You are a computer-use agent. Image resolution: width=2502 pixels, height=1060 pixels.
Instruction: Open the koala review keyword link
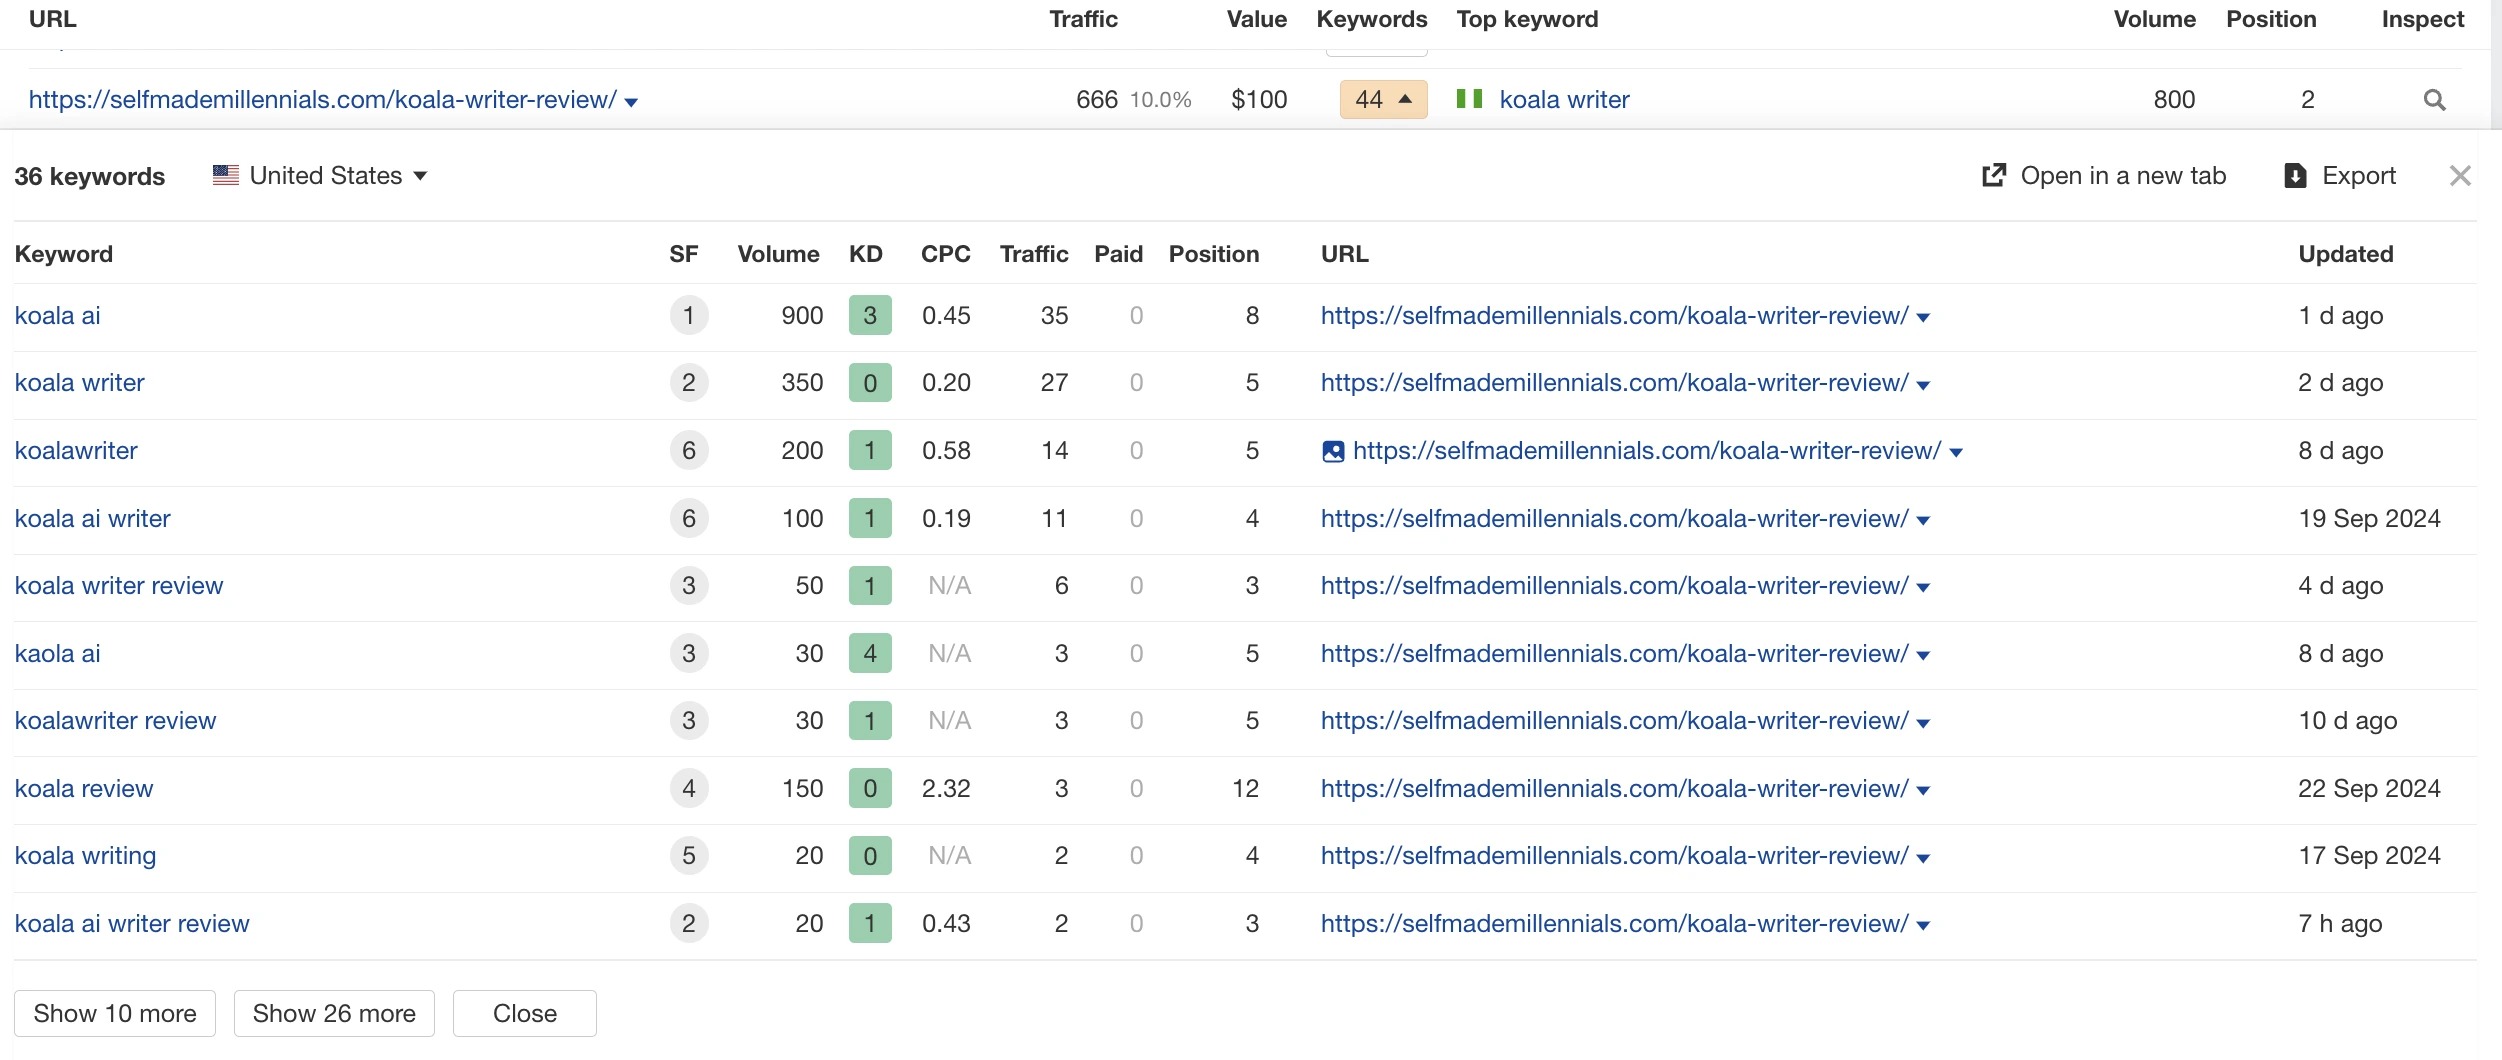click(84, 789)
